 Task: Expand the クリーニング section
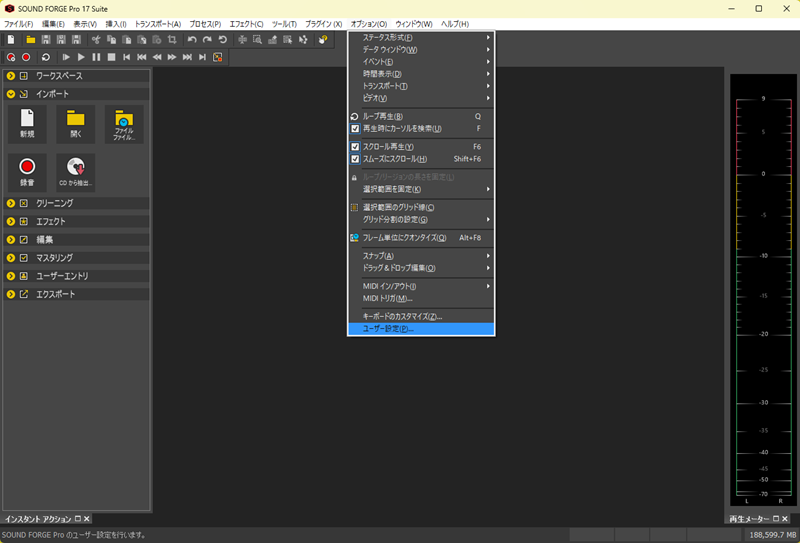[x=77, y=203]
